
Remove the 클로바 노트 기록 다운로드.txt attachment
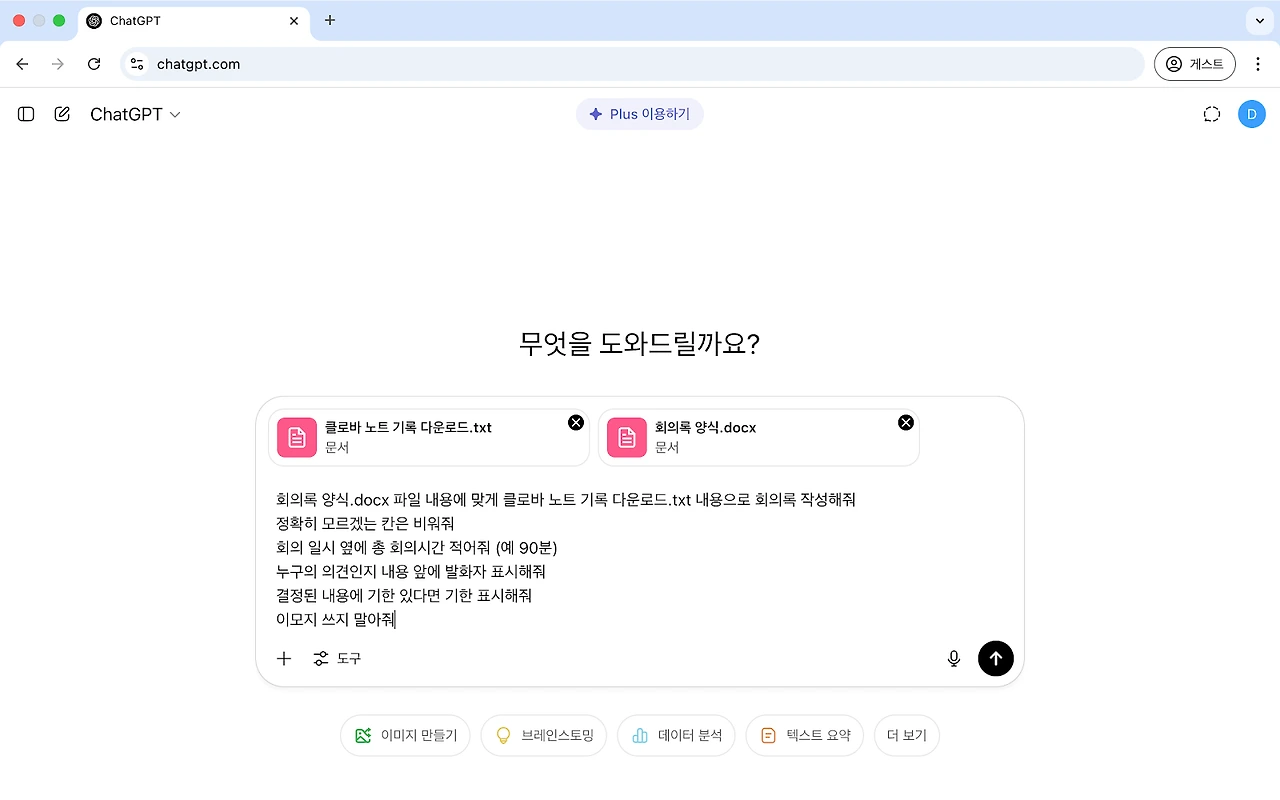click(576, 422)
